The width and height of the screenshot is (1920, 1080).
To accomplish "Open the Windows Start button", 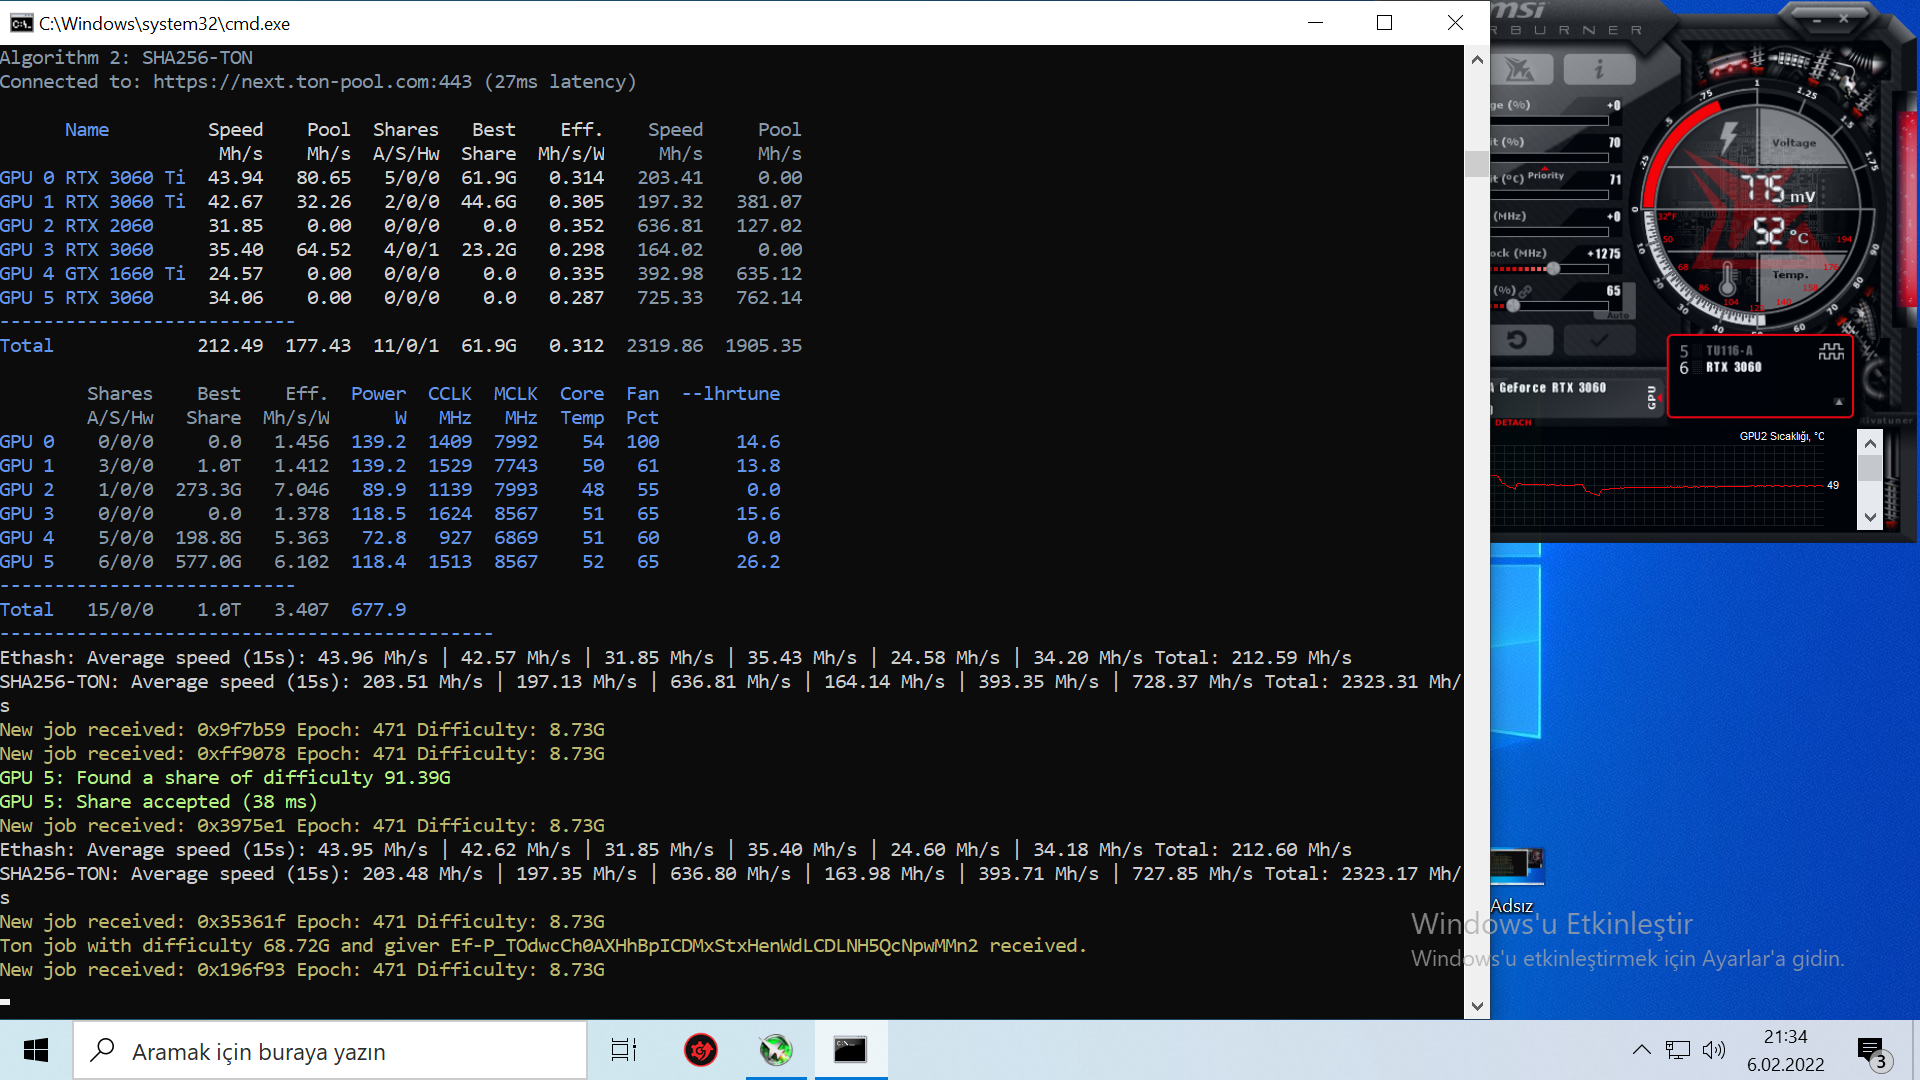I will (36, 1050).
